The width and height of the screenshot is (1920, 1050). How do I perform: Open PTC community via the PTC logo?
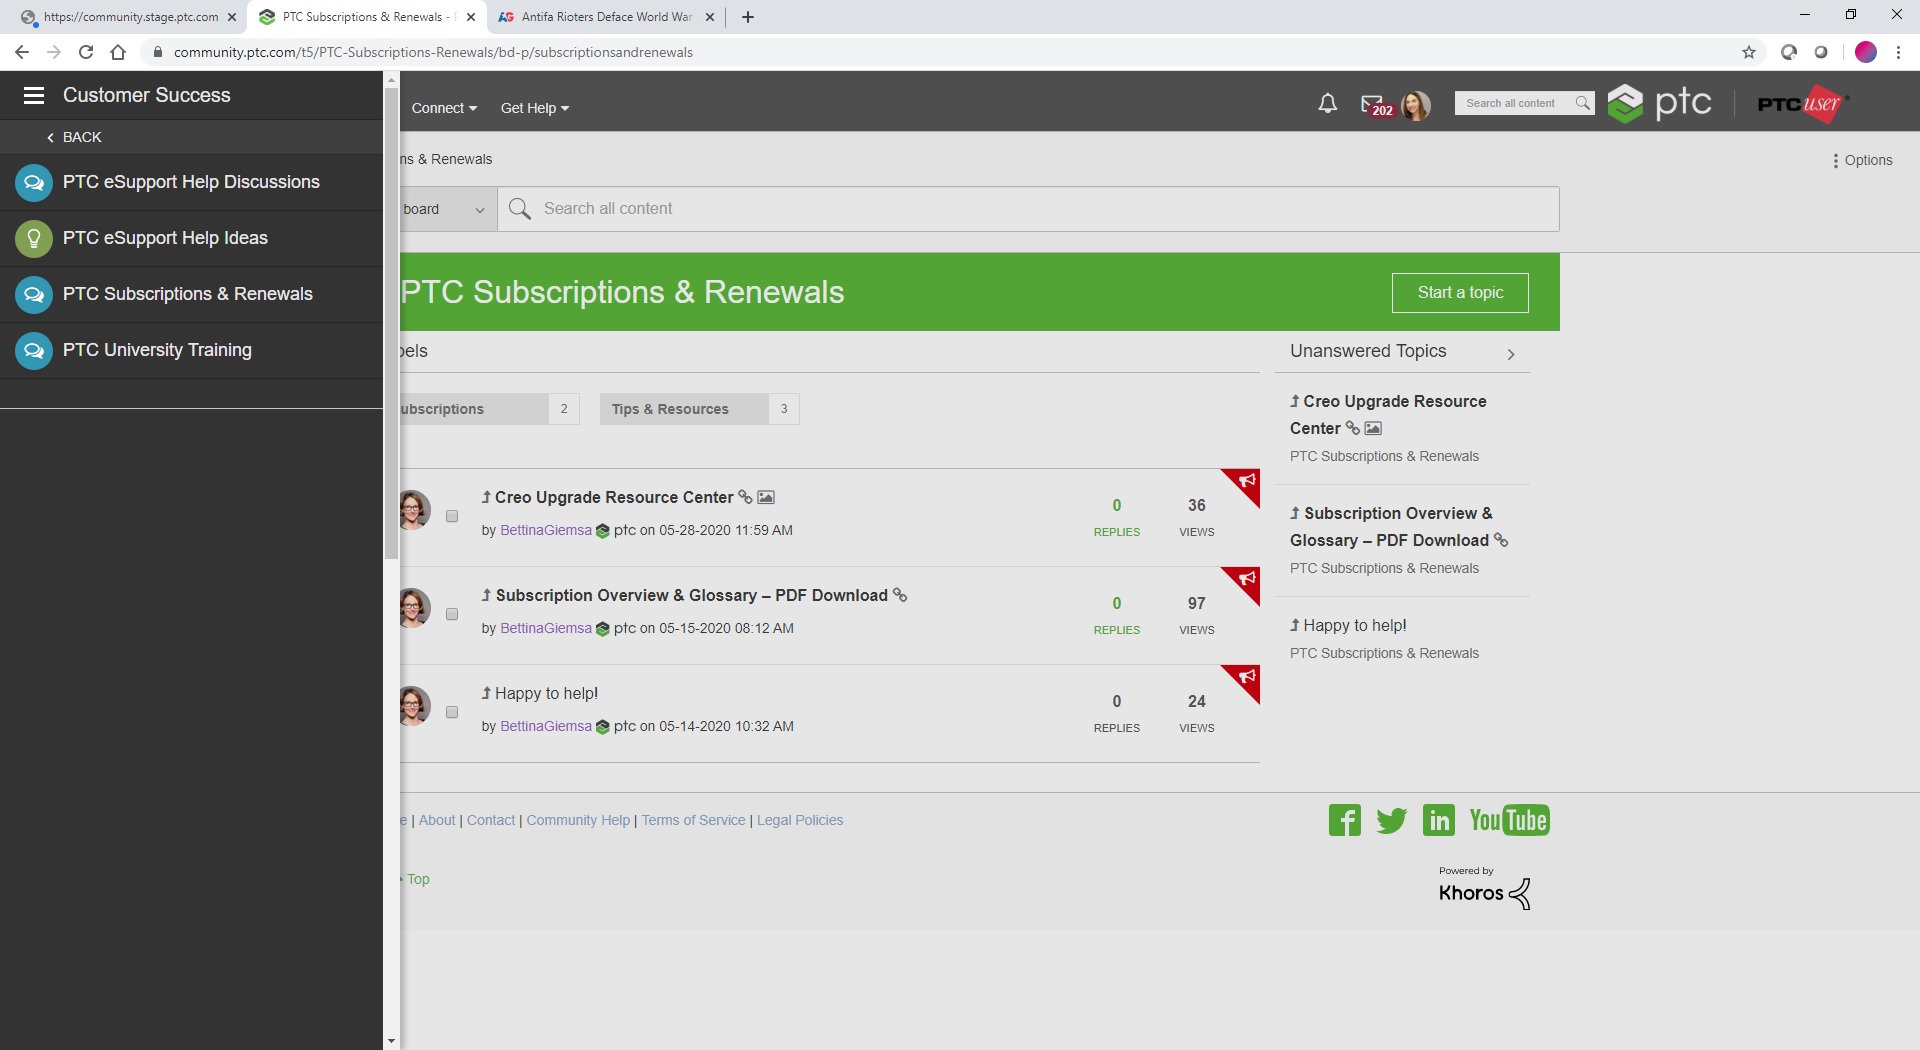point(1660,103)
